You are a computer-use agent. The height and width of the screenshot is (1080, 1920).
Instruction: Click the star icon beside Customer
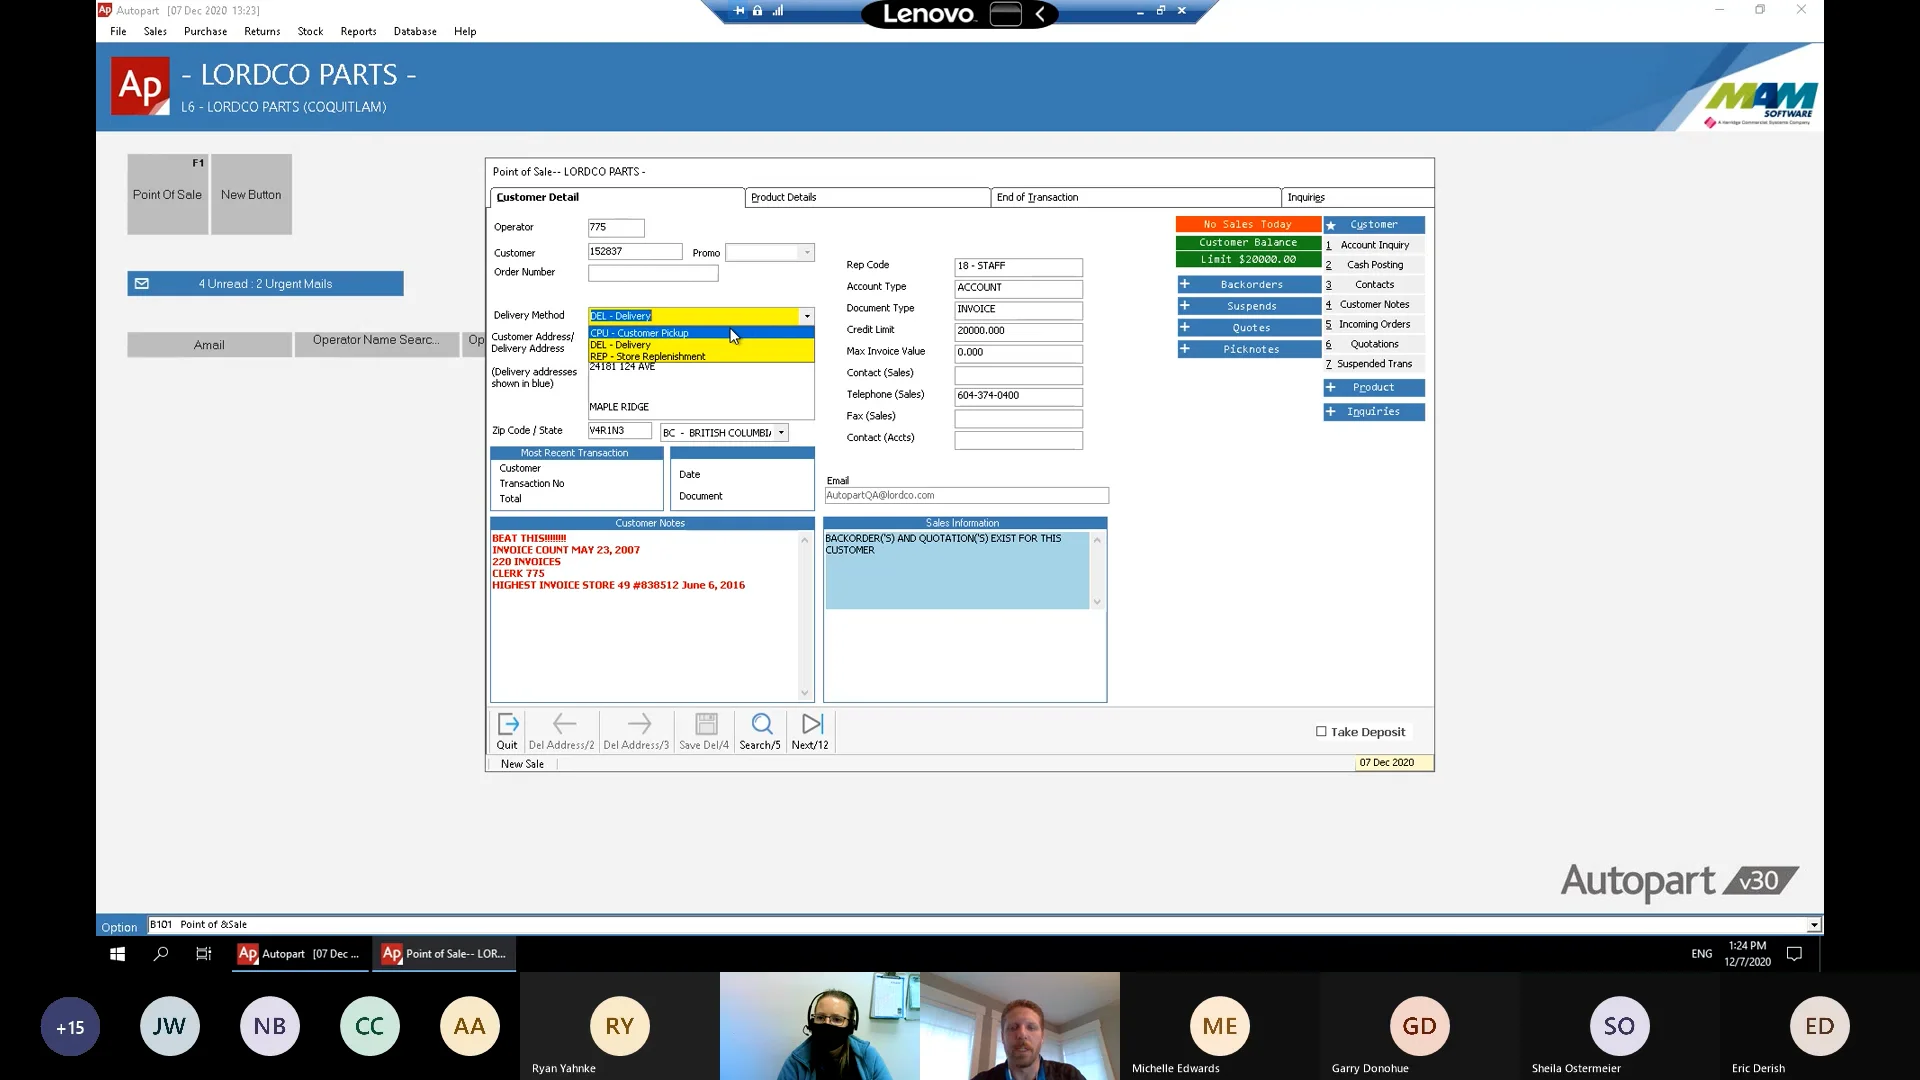click(1330, 225)
